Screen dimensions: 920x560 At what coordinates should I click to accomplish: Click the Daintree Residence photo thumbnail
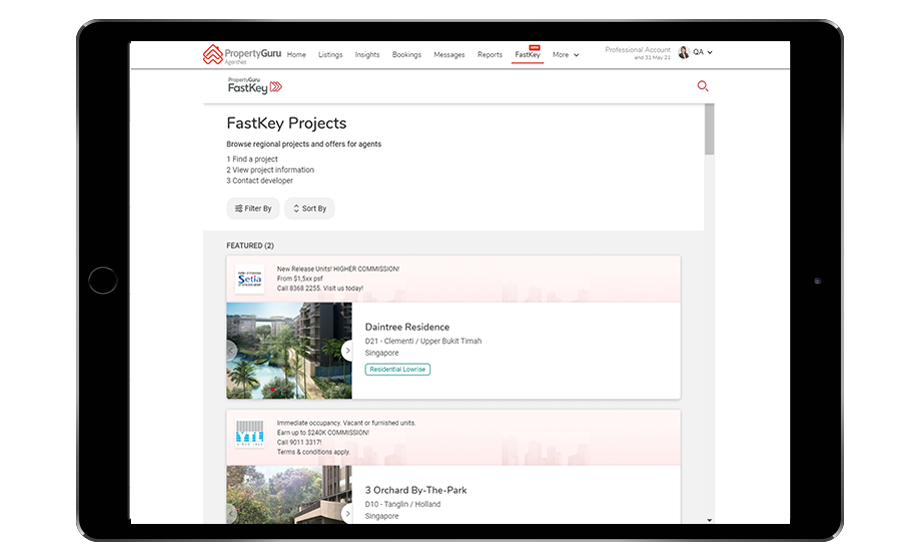[289, 350]
